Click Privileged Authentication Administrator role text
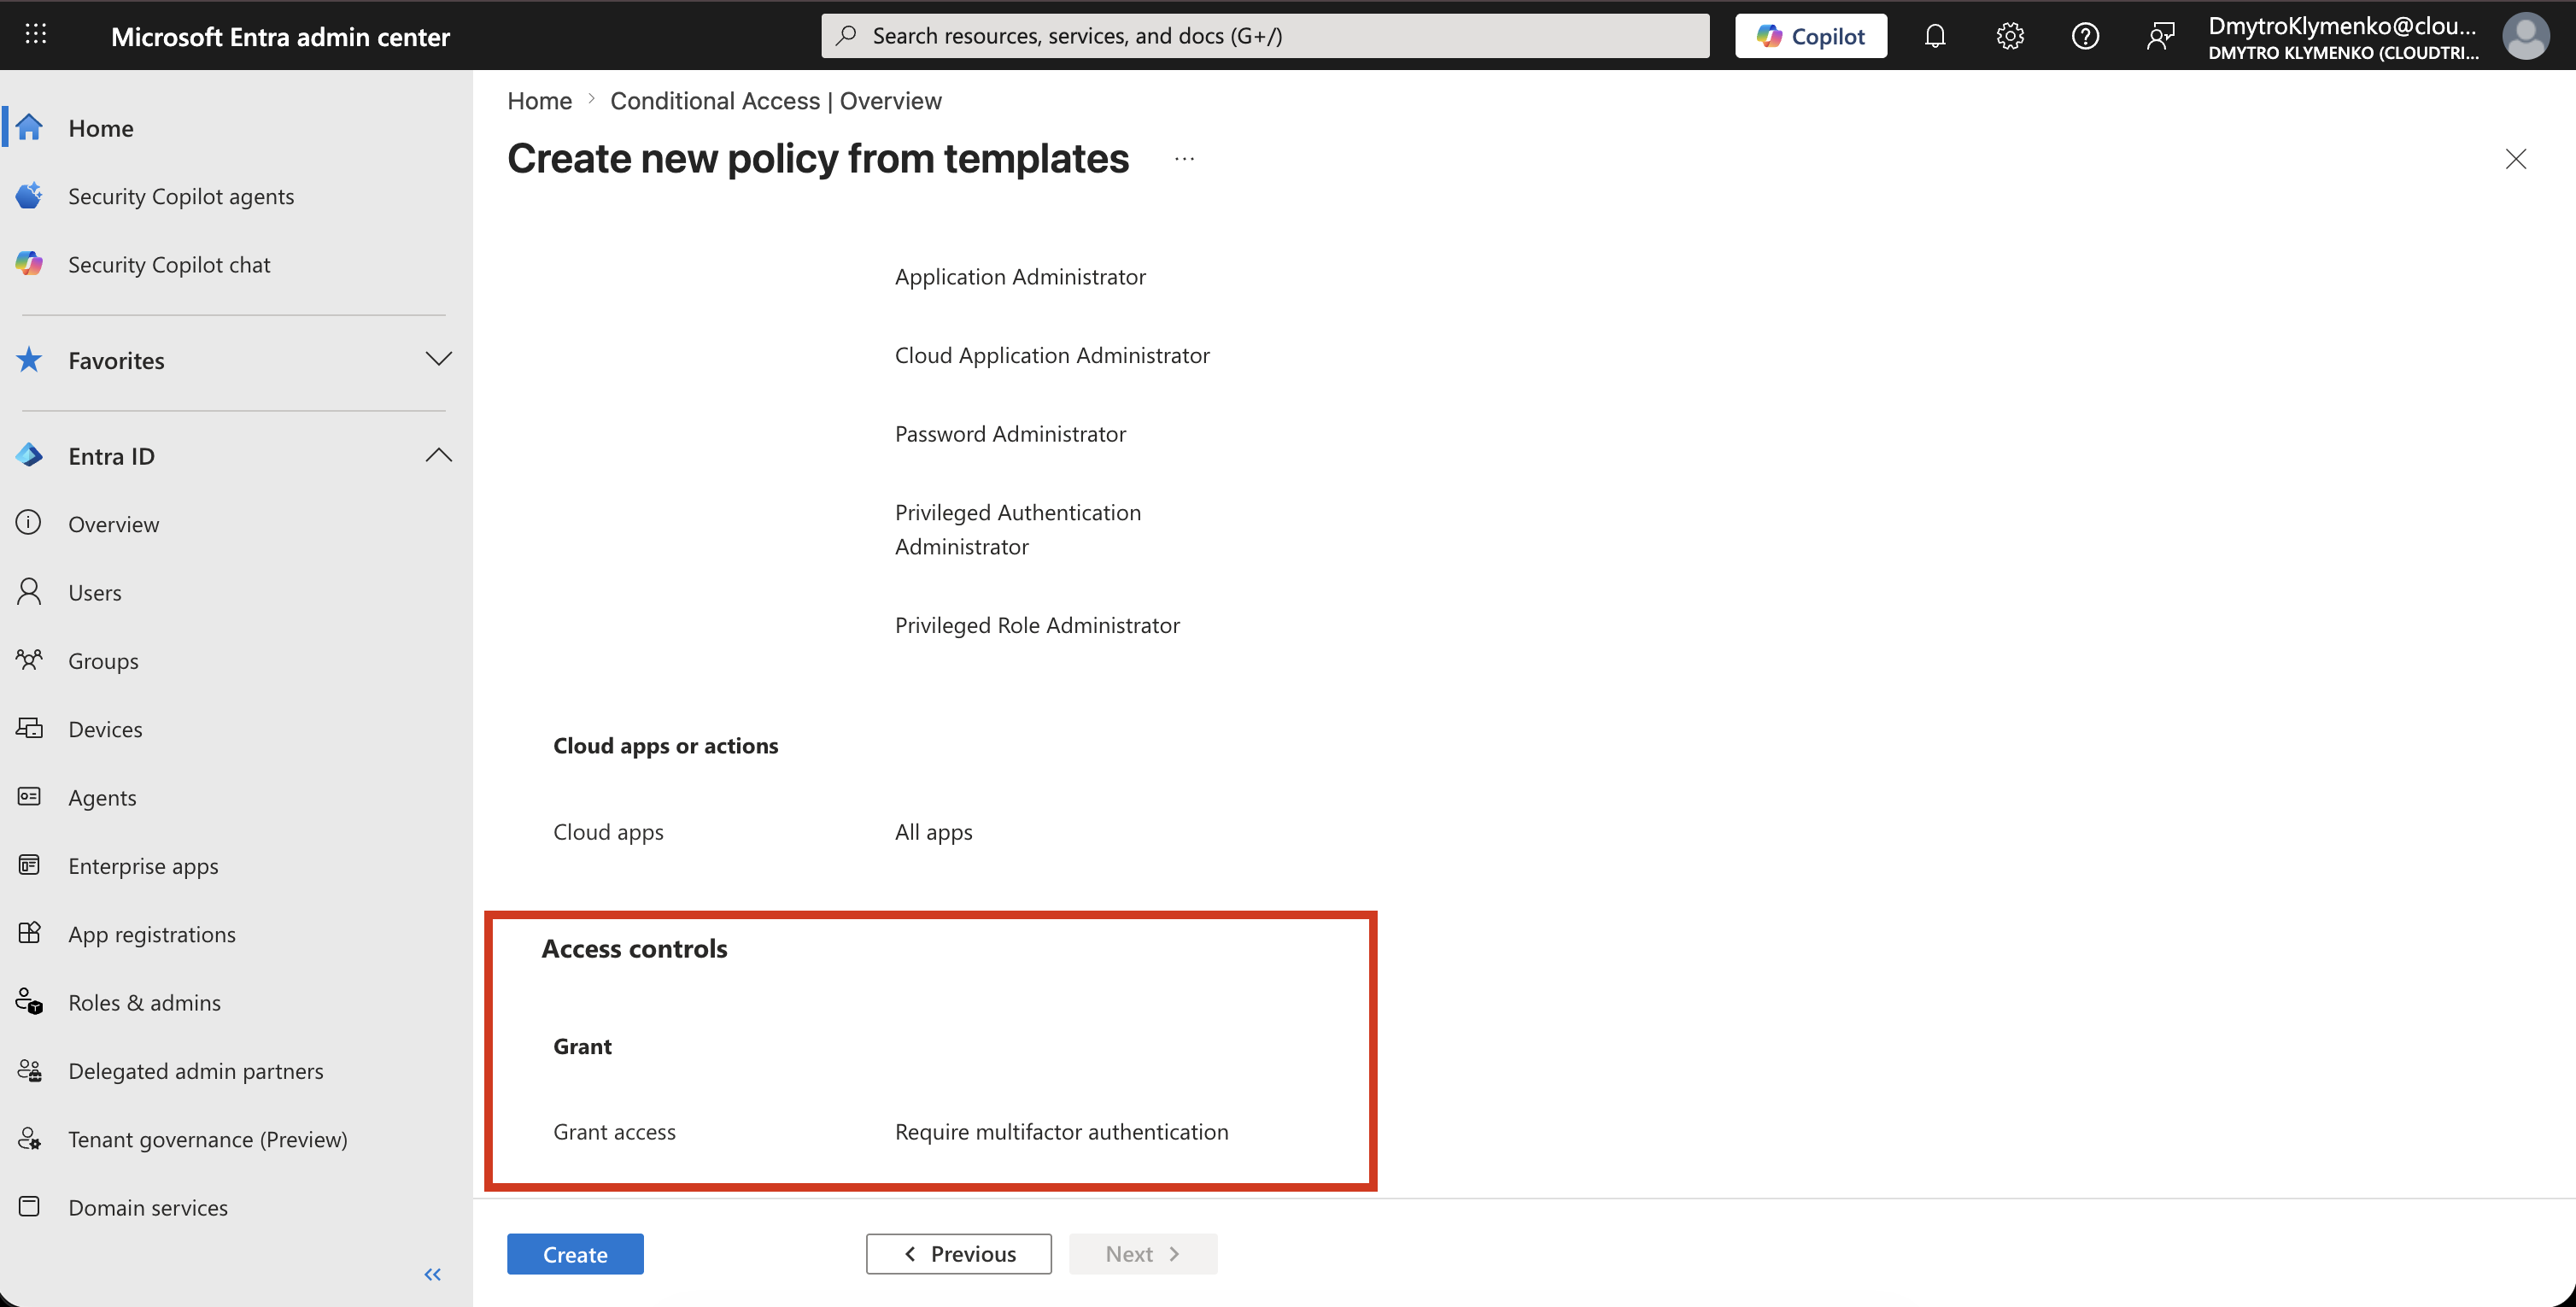This screenshot has width=2576, height=1307. (1018, 529)
